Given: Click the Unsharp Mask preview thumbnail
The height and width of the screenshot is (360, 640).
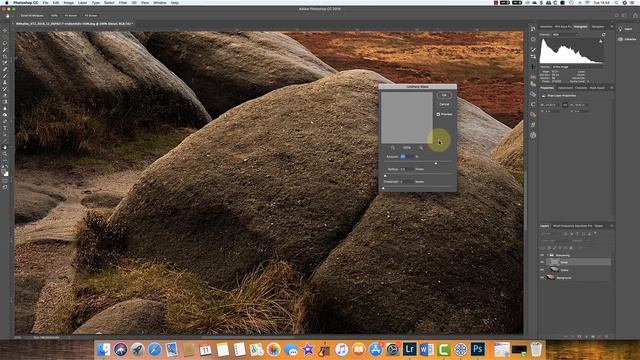Looking at the screenshot, I should coord(407,118).
